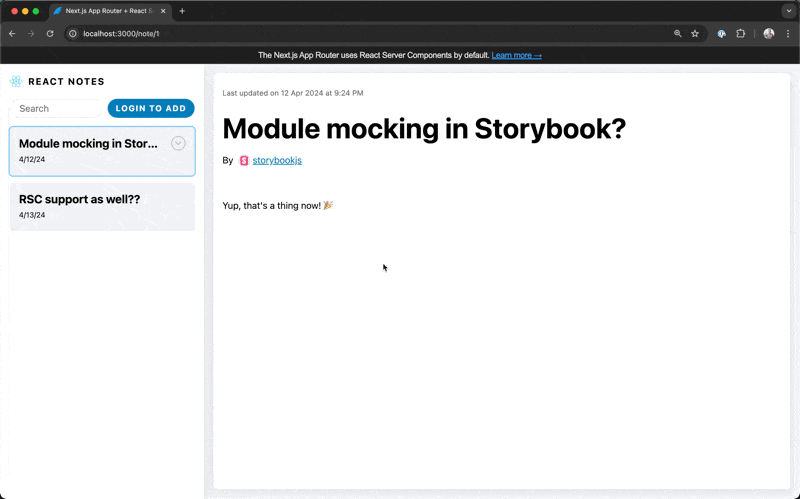Open the storybookjs author link
Image resolution: width=800 pixels, height=499 pixels.
(x=277, y=160)
